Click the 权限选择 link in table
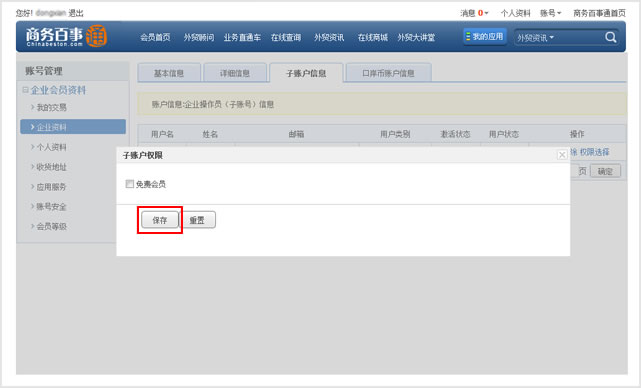Viewport: 641px width, 388px height. pos(594,152)
